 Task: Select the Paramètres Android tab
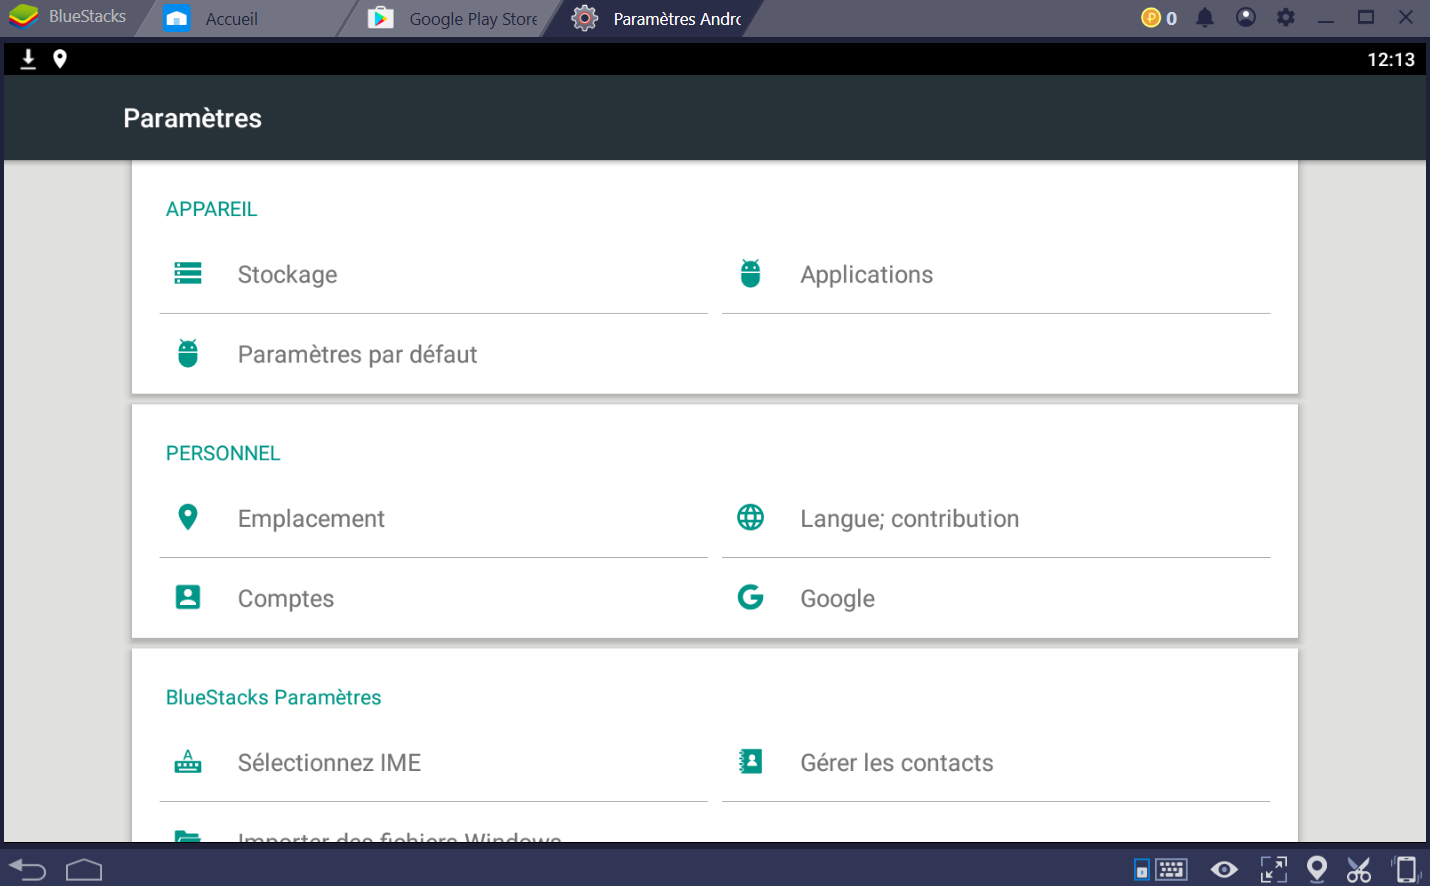(655, 18)
